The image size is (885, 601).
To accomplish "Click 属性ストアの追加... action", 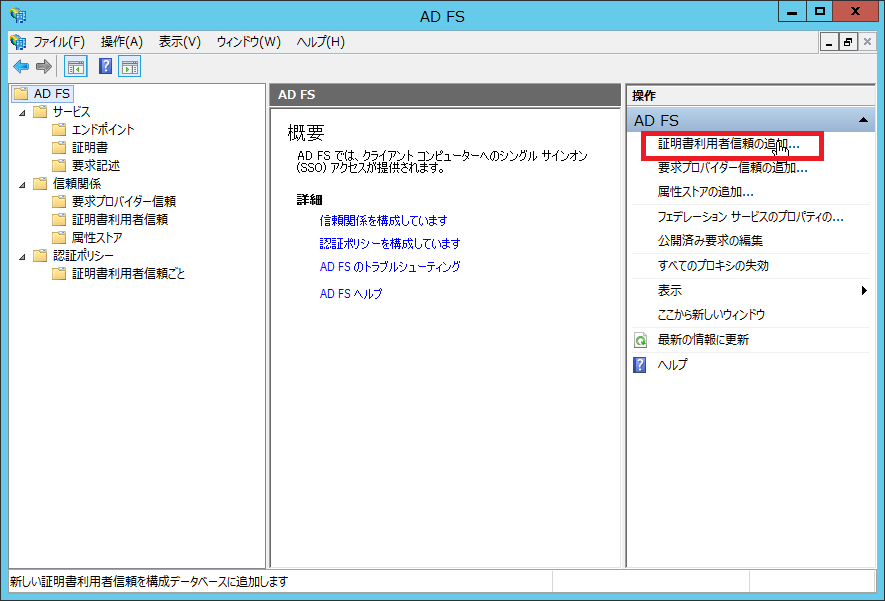I will tap(706, 192).
